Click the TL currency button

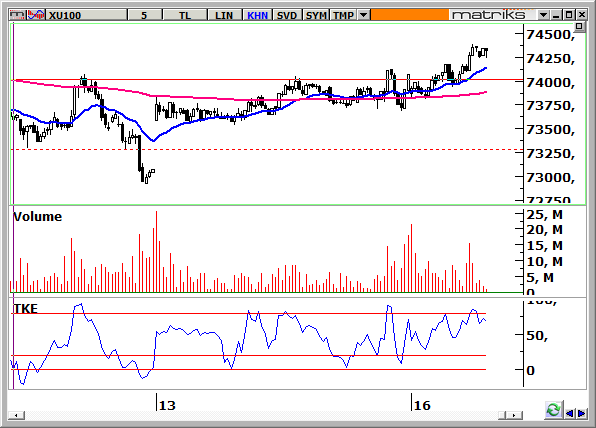coord(185,15)
